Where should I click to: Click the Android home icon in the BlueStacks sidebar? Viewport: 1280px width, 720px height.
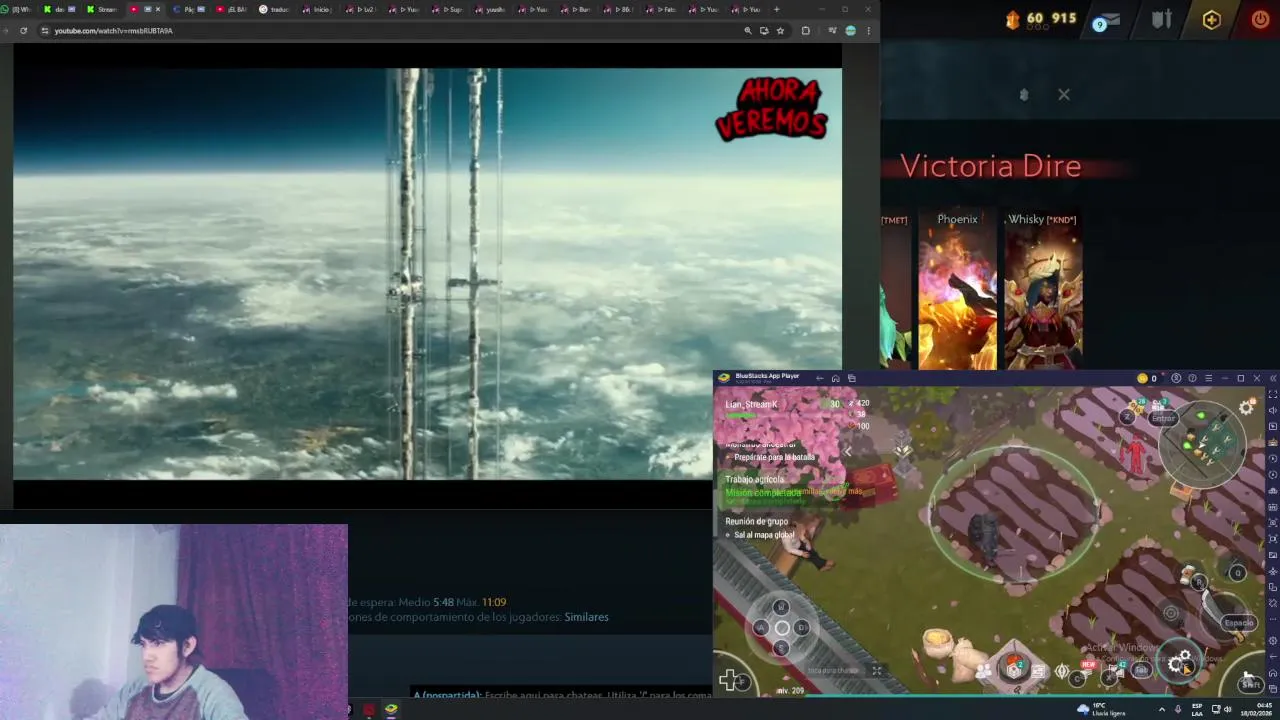point(1272,673)
